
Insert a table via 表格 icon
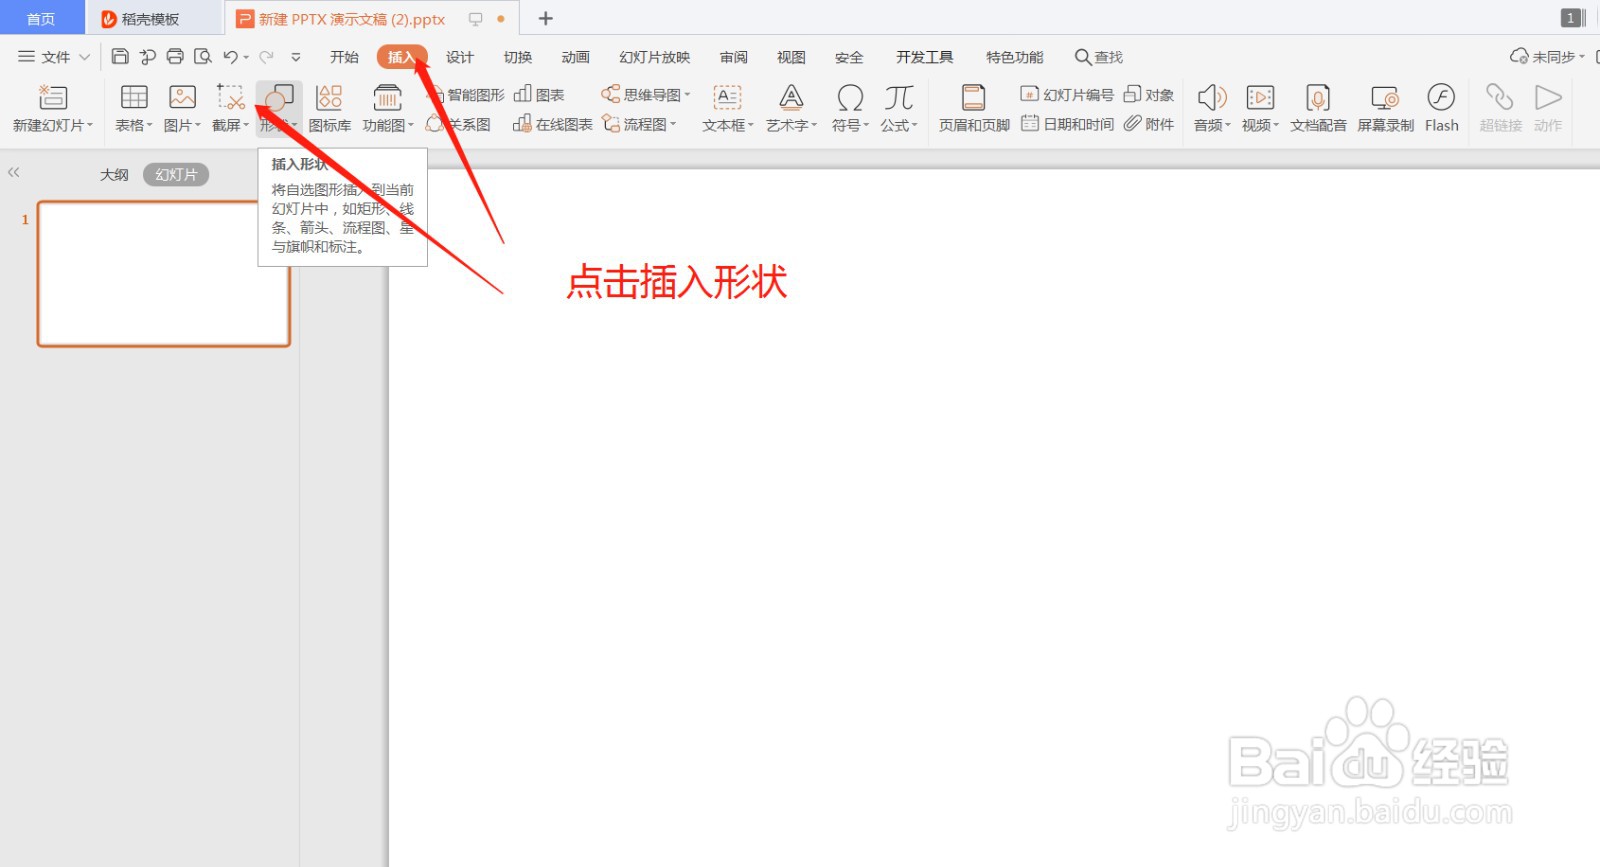[134, 97]
